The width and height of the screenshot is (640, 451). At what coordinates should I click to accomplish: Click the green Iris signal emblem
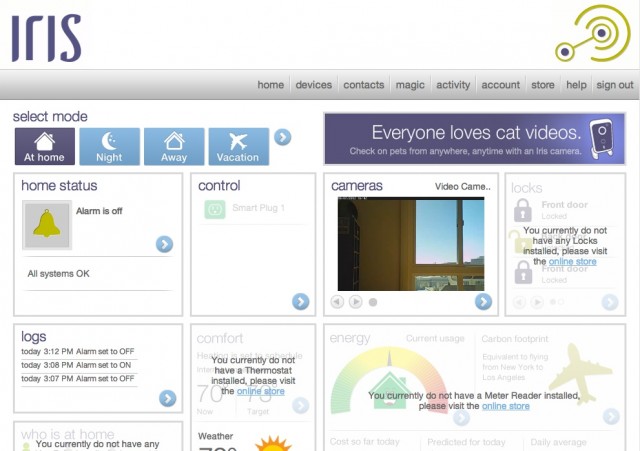point(593,33)
